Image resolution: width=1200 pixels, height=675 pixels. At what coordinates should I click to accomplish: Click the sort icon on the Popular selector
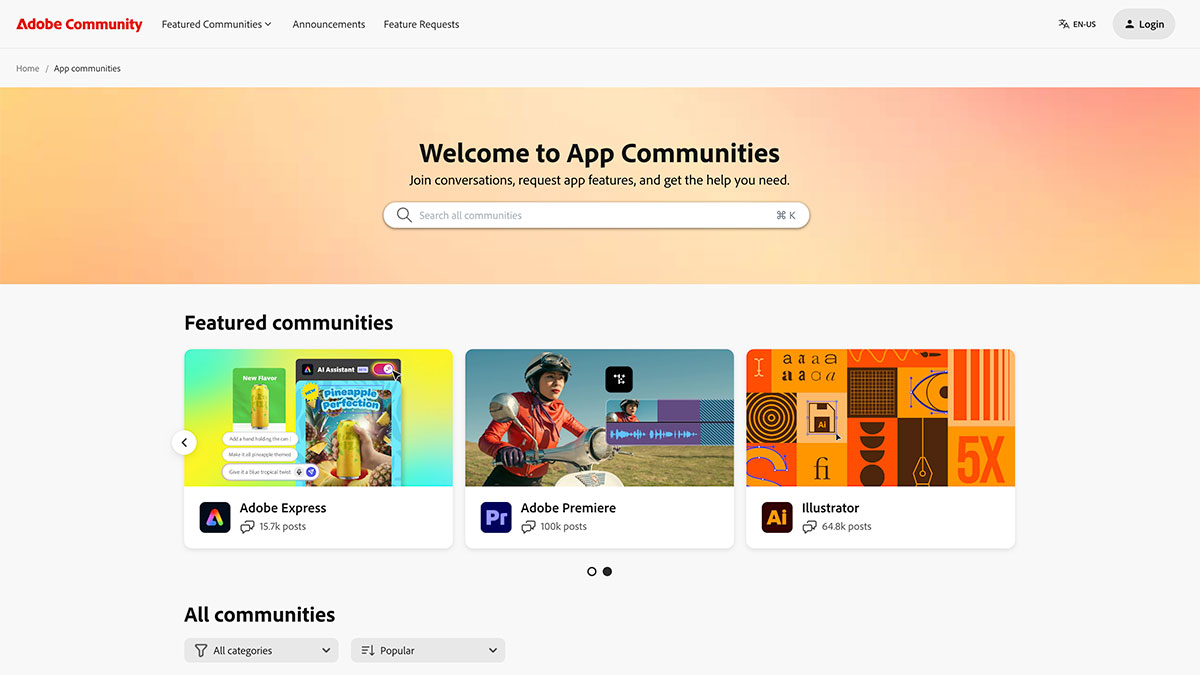coord(366,650)
